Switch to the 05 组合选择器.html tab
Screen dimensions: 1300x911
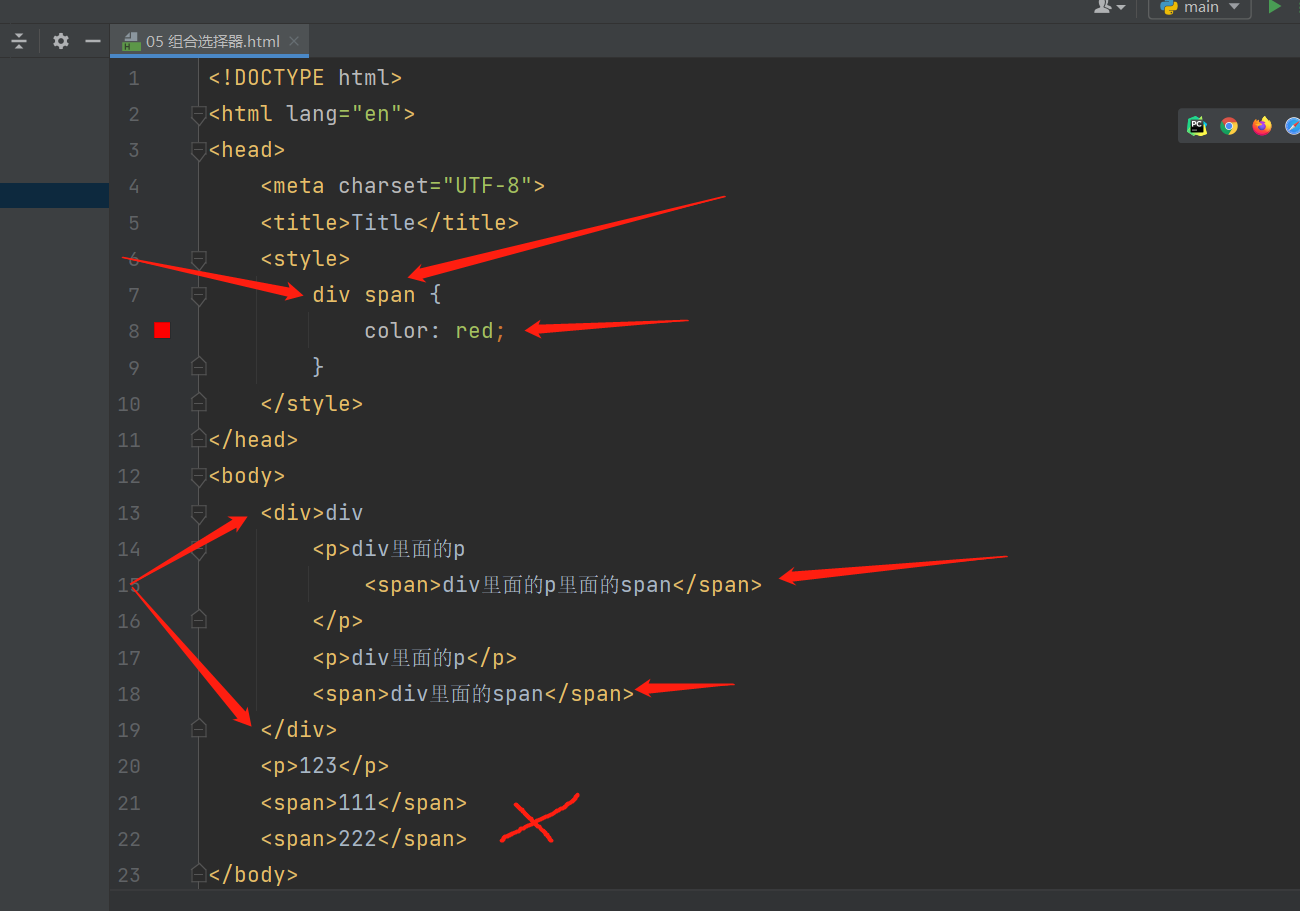point(212,41)
